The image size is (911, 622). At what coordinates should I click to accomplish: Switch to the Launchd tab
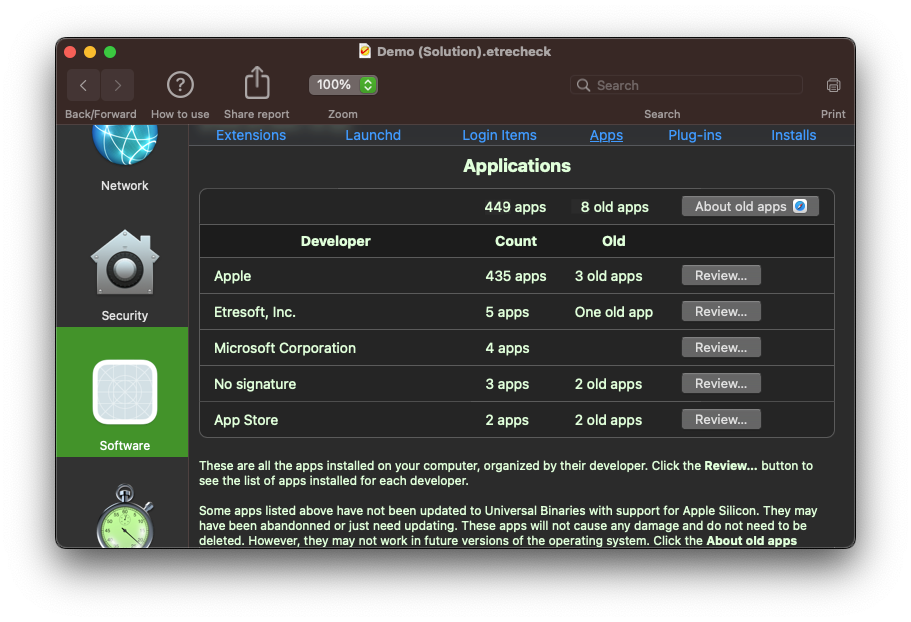pyautogui.click(x=373, y=135)
